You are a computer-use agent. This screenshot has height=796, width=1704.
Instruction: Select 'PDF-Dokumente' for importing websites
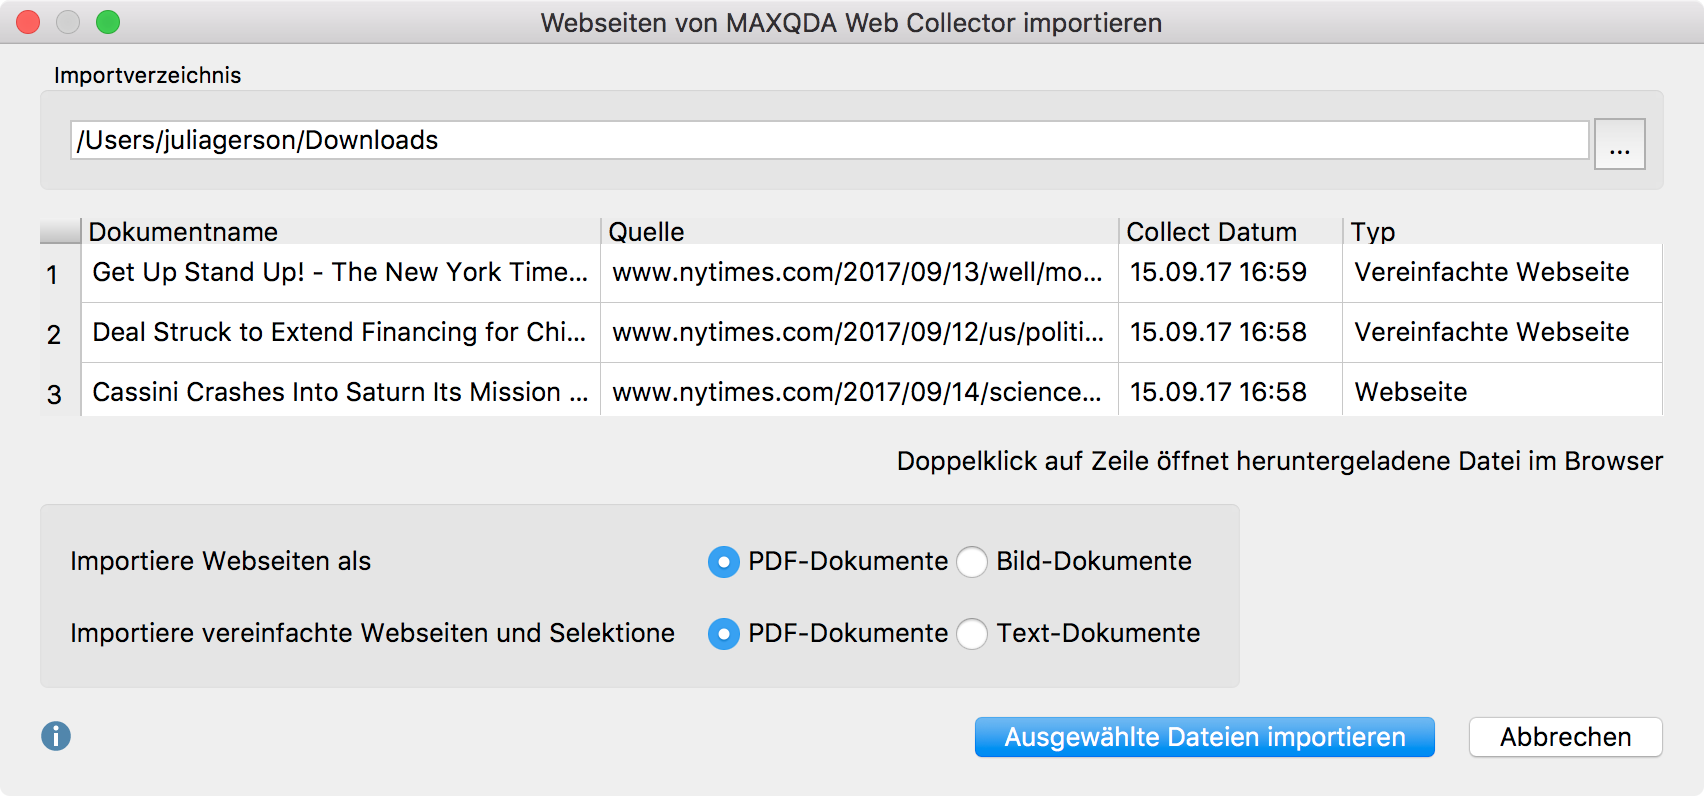pyautogui.click(x=723, y=562)
